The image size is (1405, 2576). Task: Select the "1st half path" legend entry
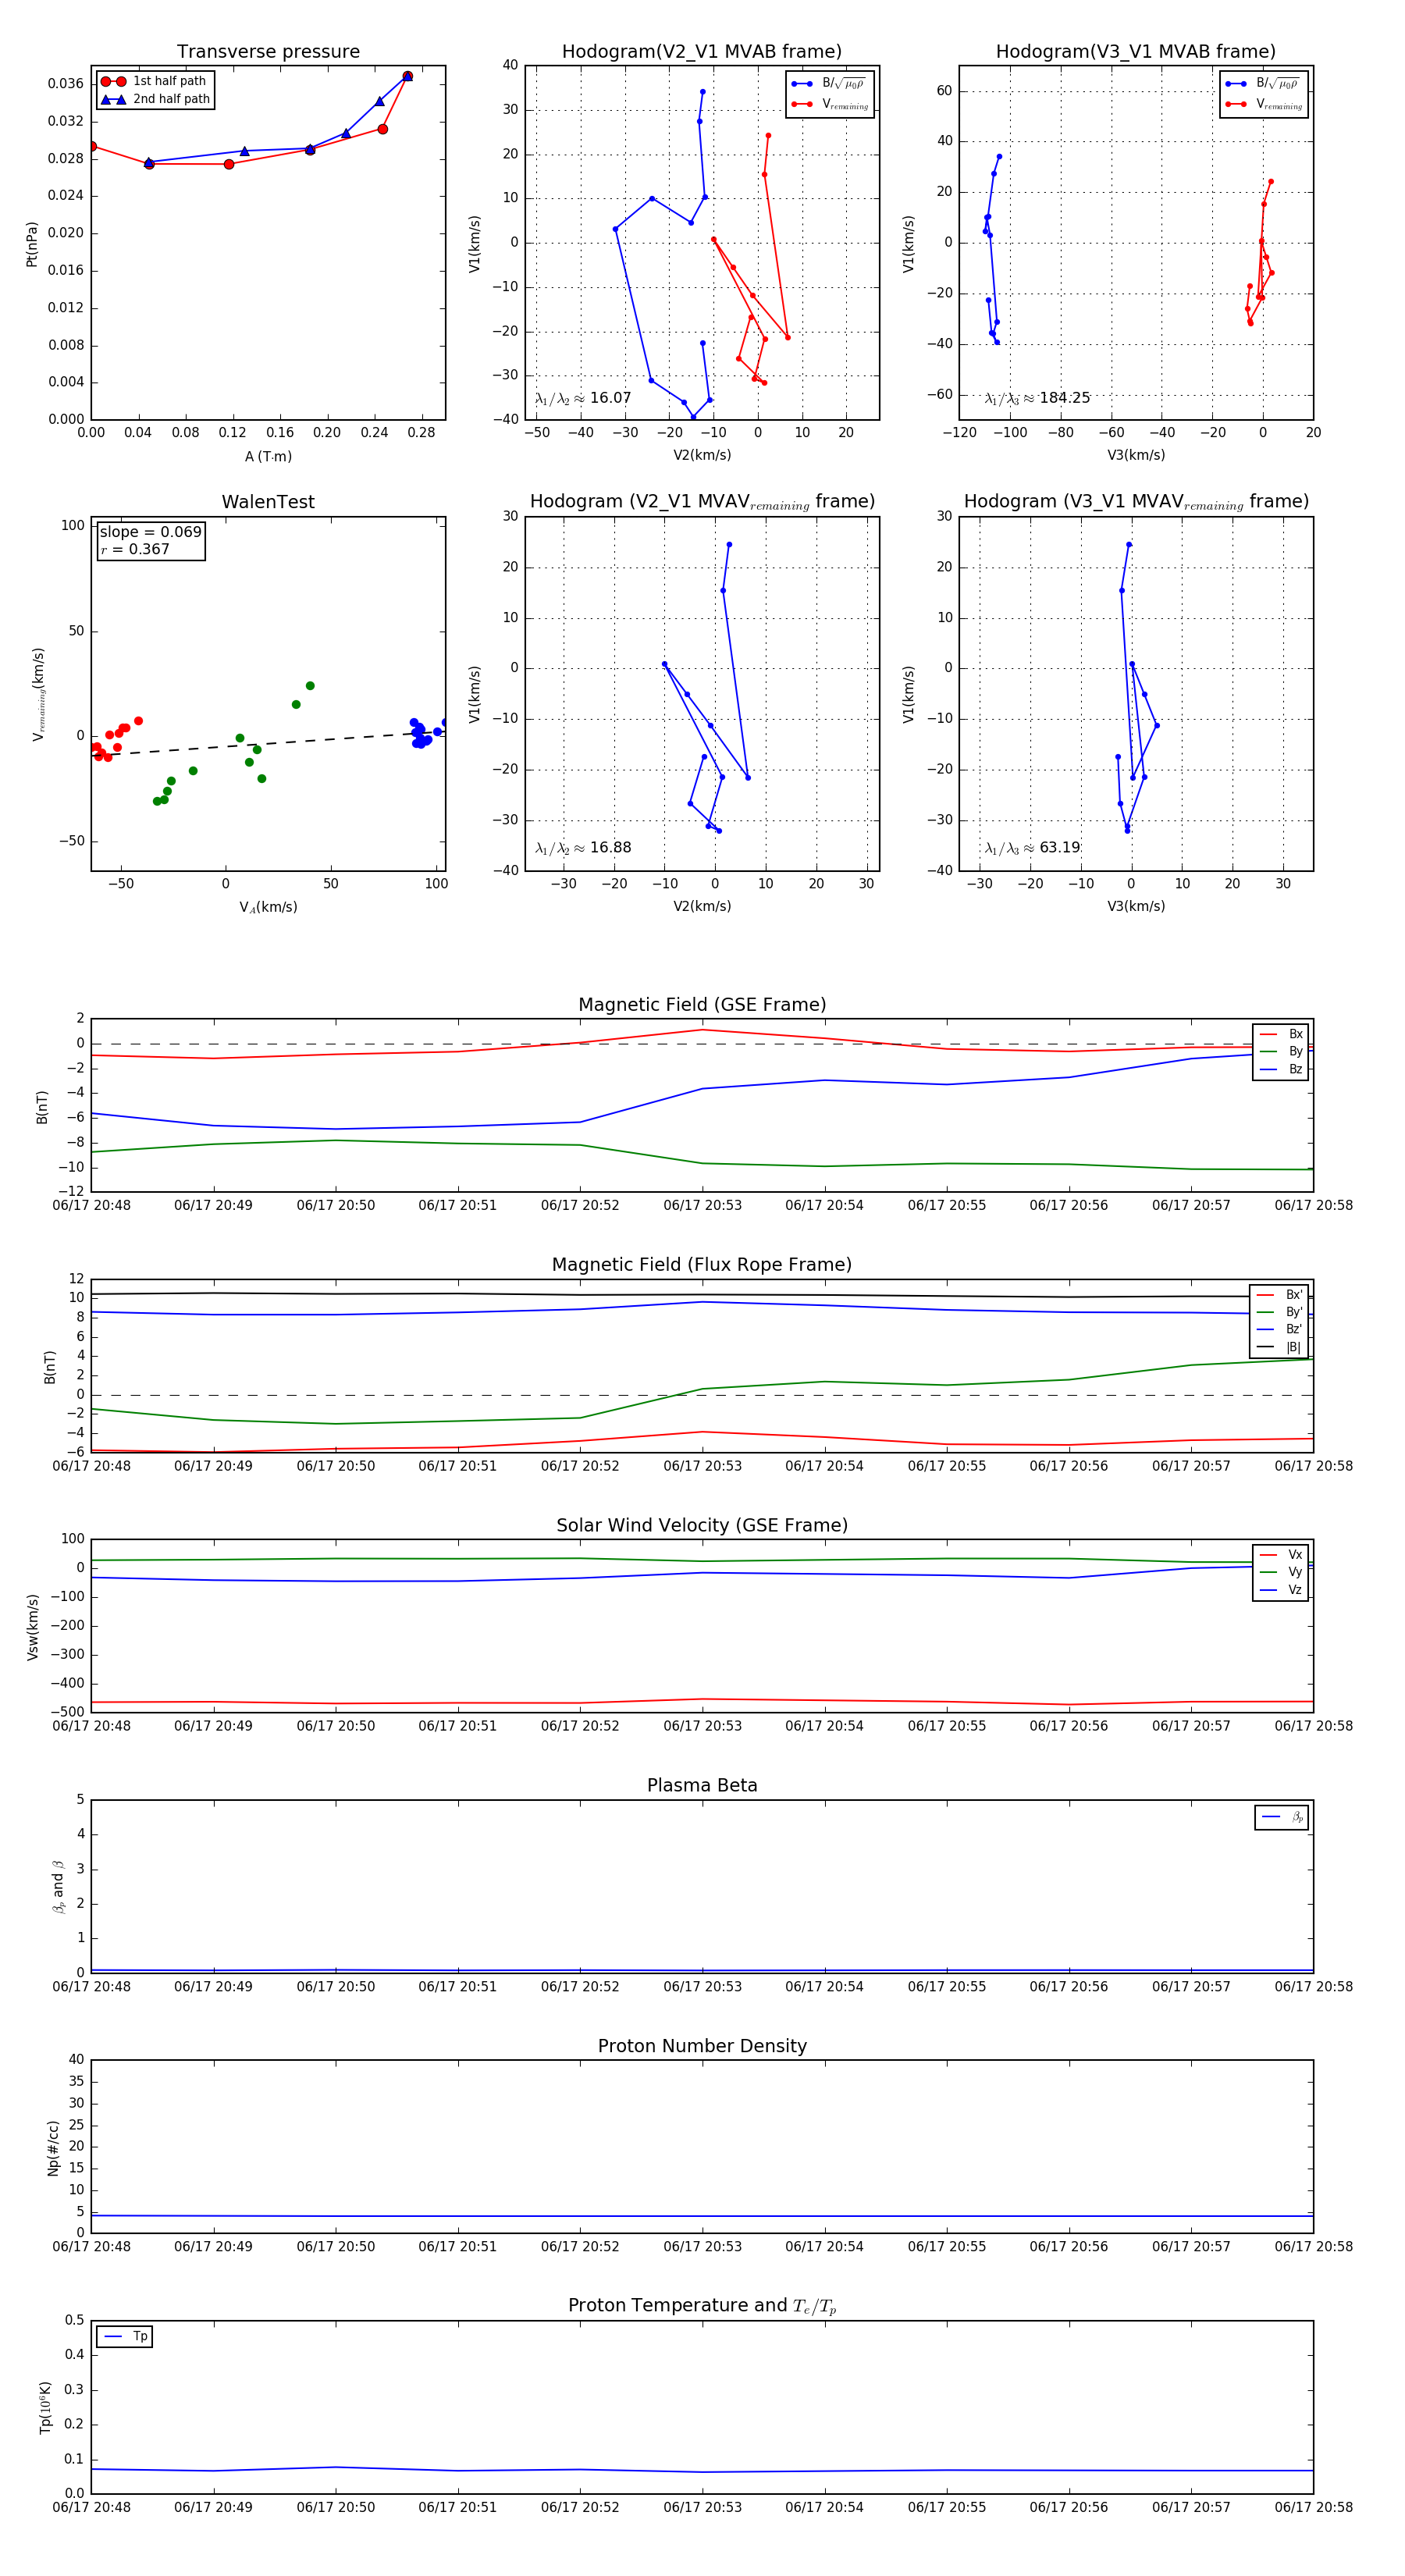coord(155,81)
